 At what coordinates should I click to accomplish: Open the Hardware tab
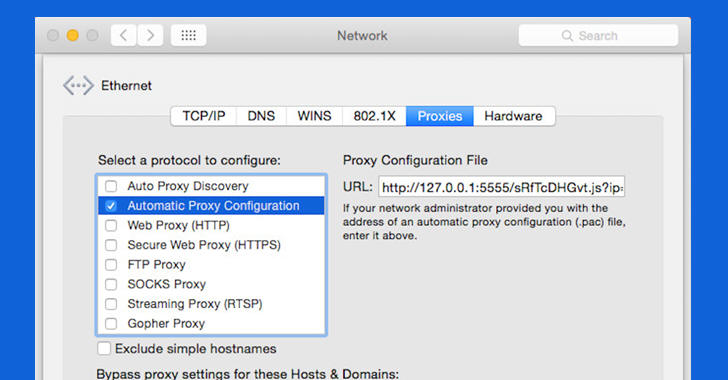click(x=514, y=116)
